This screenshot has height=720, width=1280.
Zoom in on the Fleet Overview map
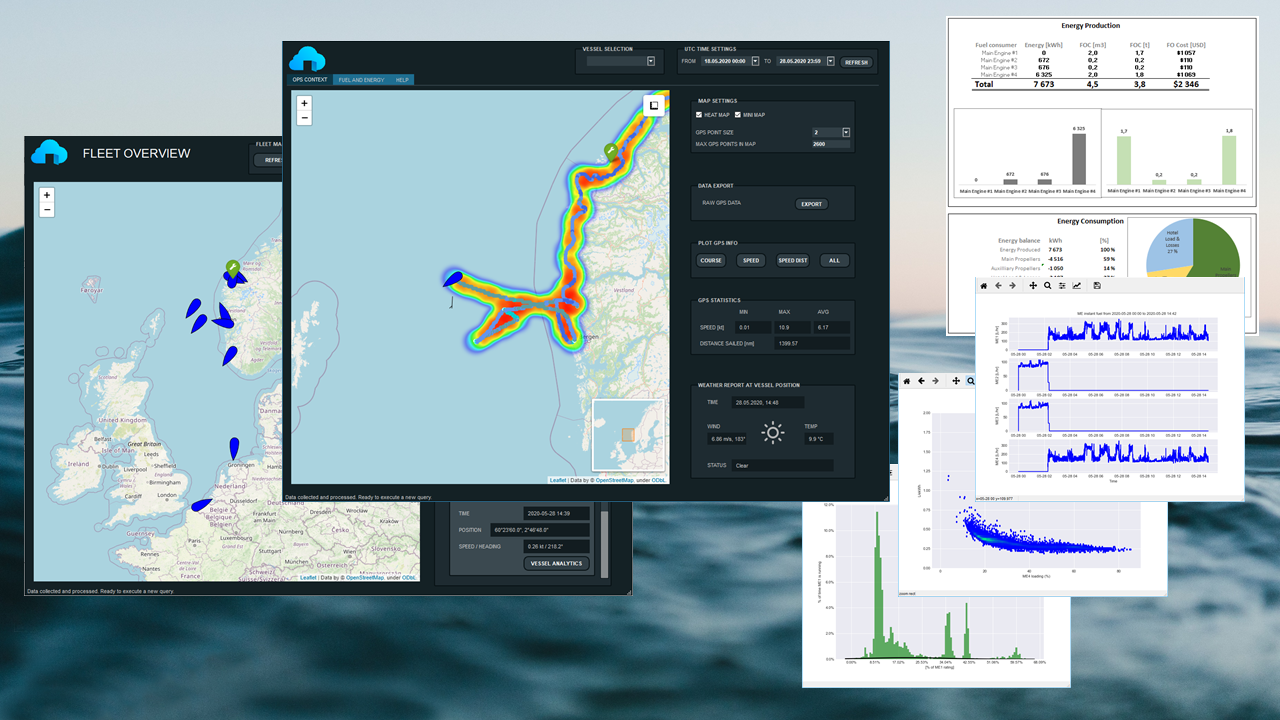pyautogui.click(x=47, y=195)
